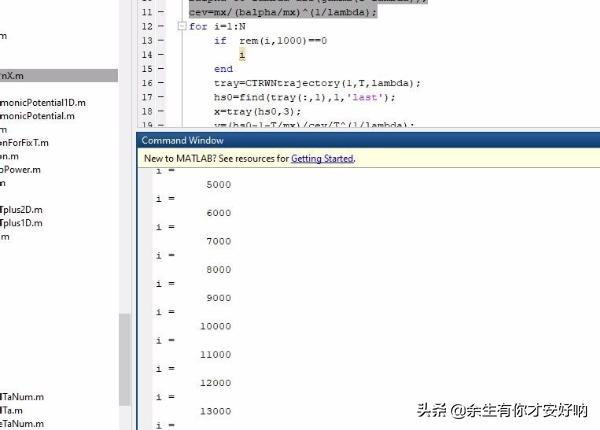Click the cev=mx/(balpha/mx) line in the editor
600x430 pixels.
click(x=282, y=13)
